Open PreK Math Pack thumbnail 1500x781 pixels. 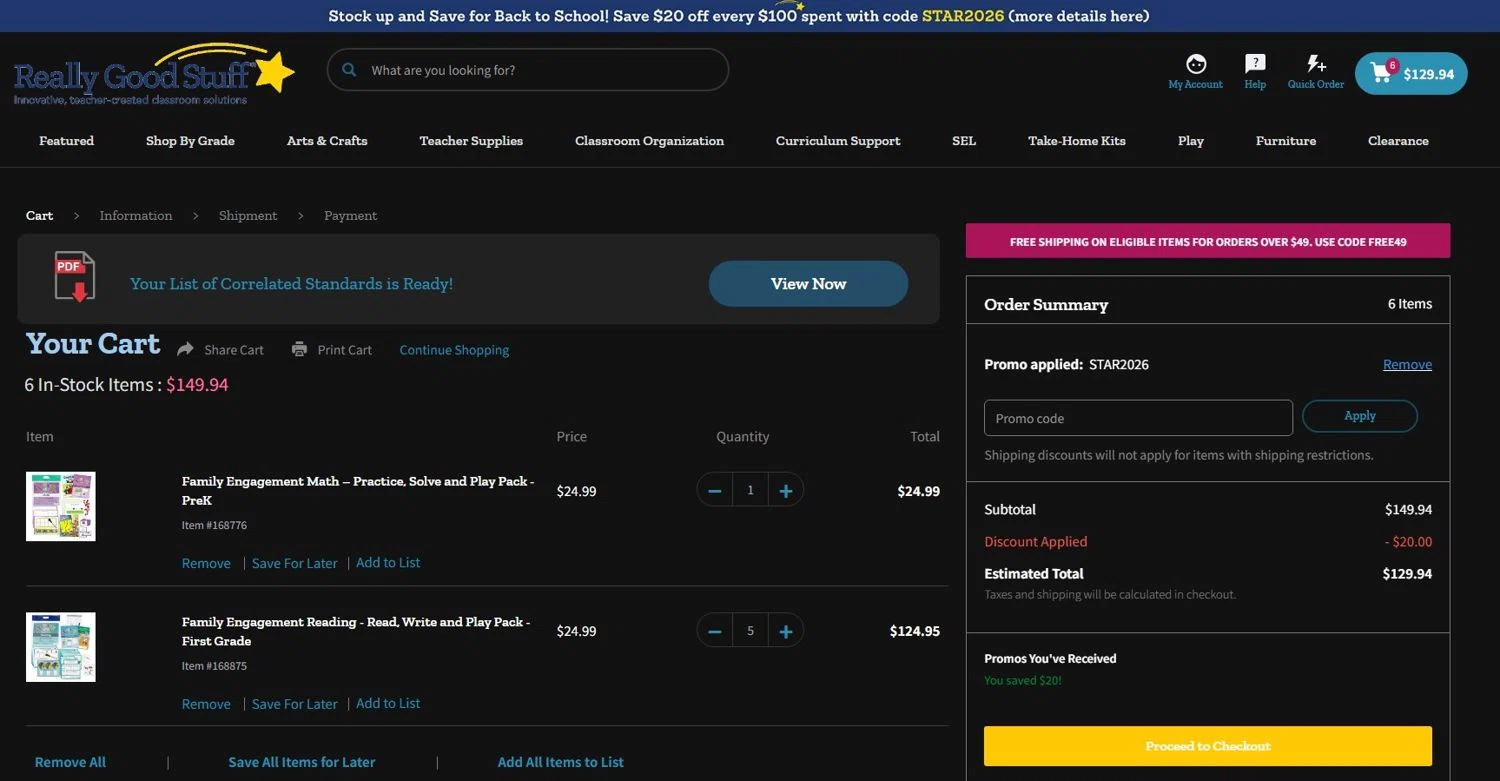[61, 506]
